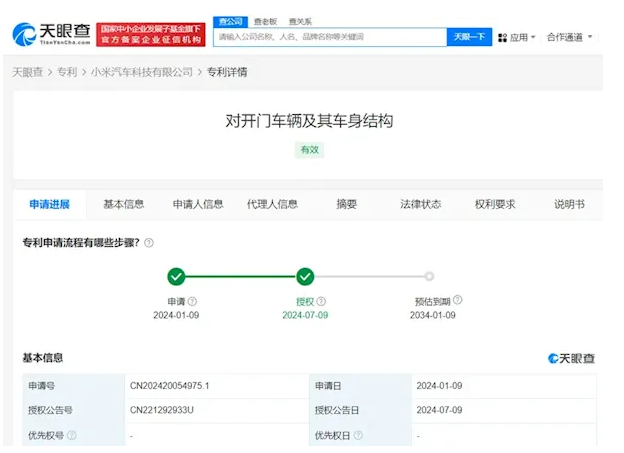Click 授权公告日 value 2024-07-09 in table
Viewport: 624px width, 453px height.
coord(439,410)
